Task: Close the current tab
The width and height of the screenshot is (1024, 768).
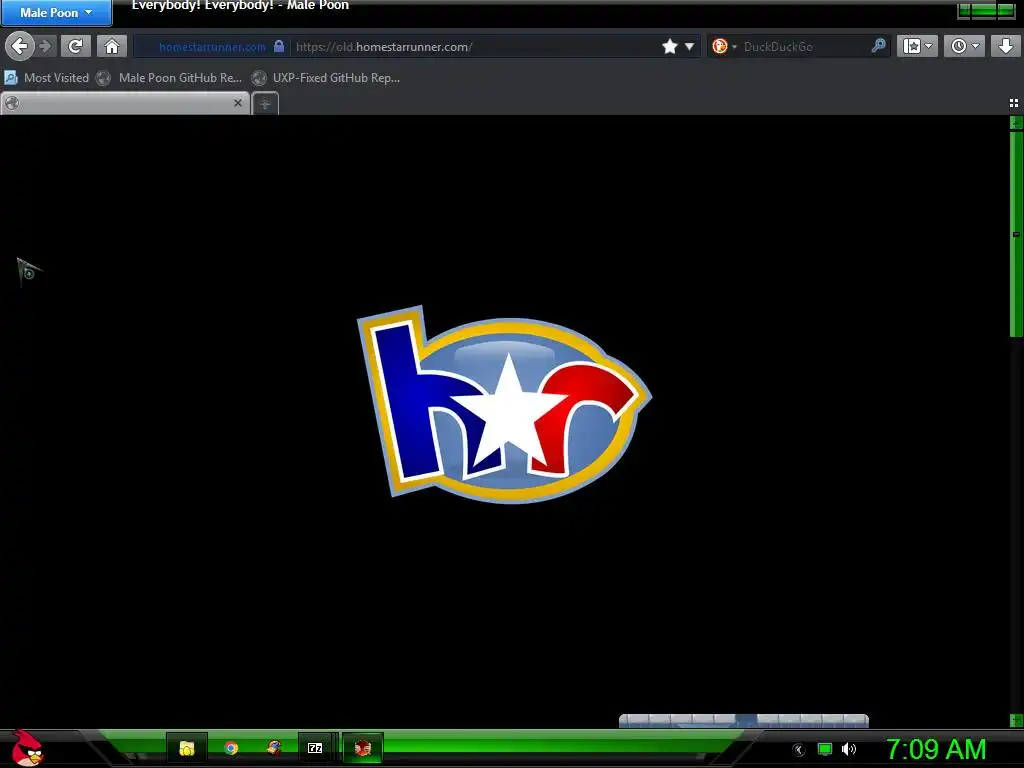Action: 238,103
